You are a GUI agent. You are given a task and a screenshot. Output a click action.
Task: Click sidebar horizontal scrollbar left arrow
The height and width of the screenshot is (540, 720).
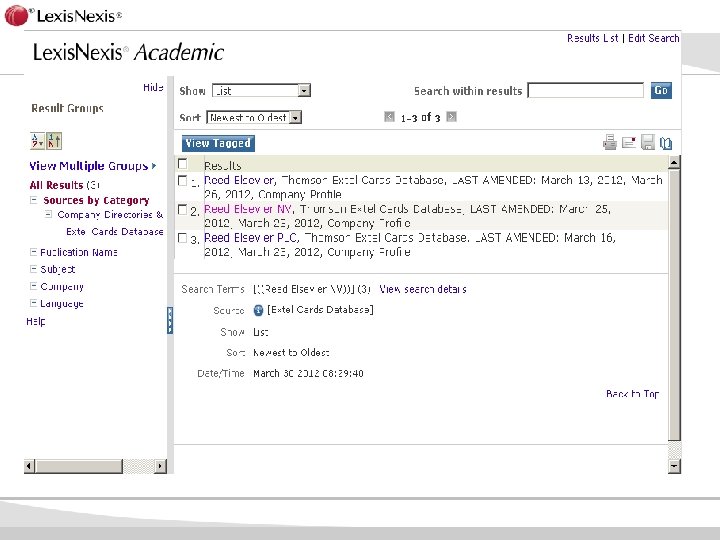click(x=29, y=467)
